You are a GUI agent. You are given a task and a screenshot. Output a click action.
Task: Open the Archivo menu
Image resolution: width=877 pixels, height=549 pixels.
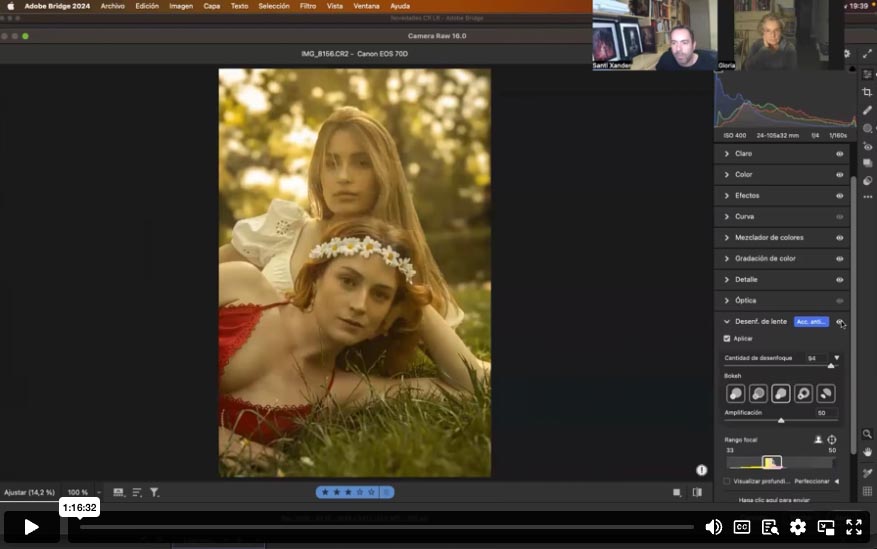pyautogui.click(x=112, y=6)
